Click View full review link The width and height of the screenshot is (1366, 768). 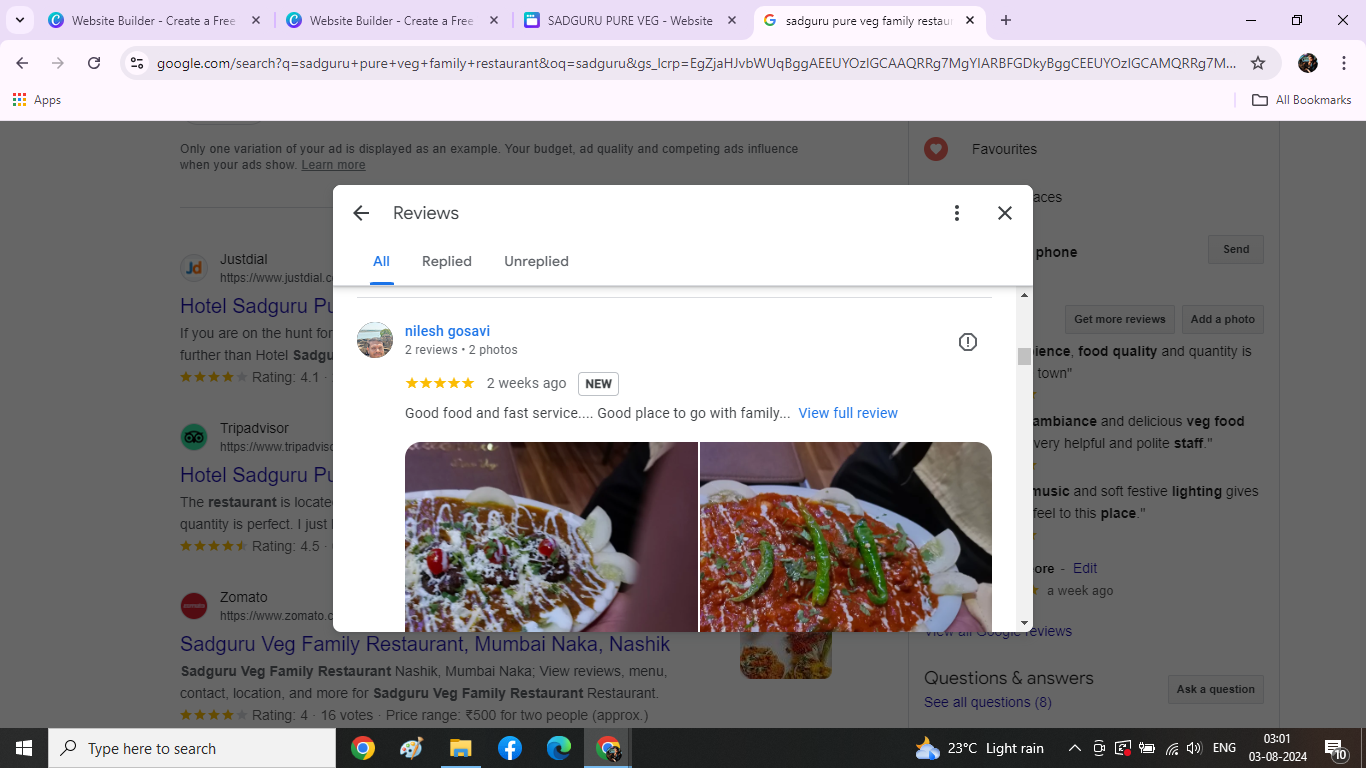(x=848, y=413)
